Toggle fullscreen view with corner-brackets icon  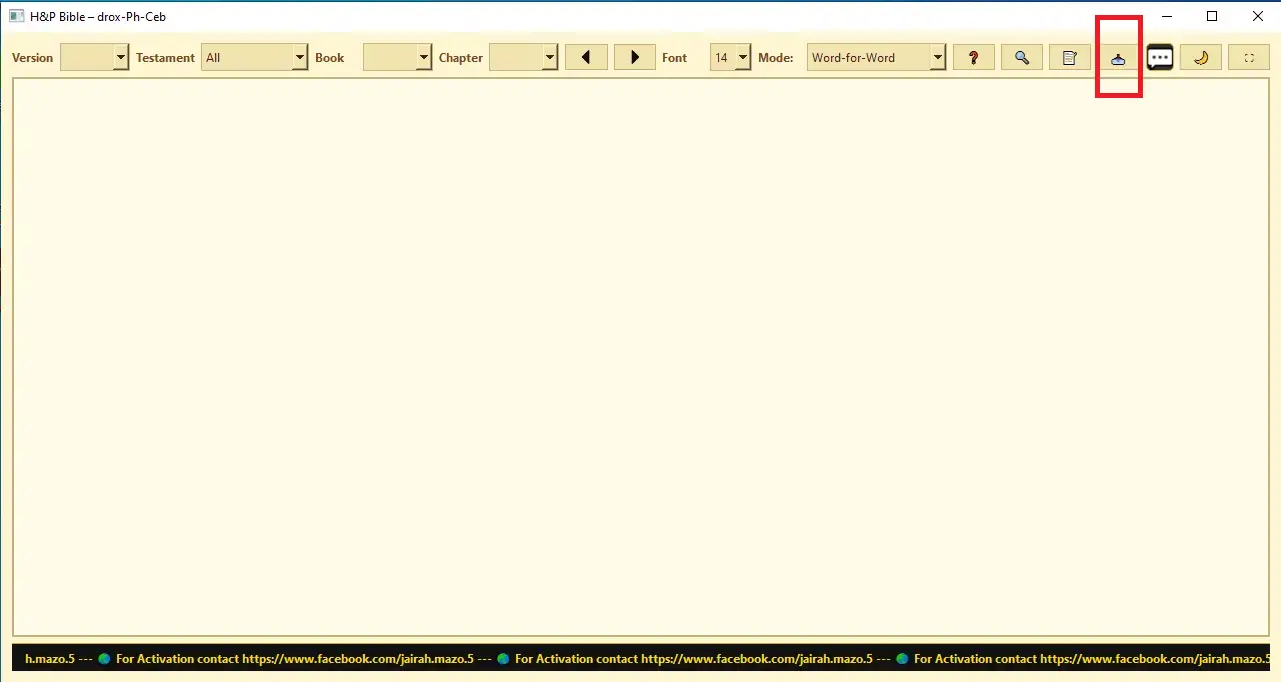(x=1249, y=58)
